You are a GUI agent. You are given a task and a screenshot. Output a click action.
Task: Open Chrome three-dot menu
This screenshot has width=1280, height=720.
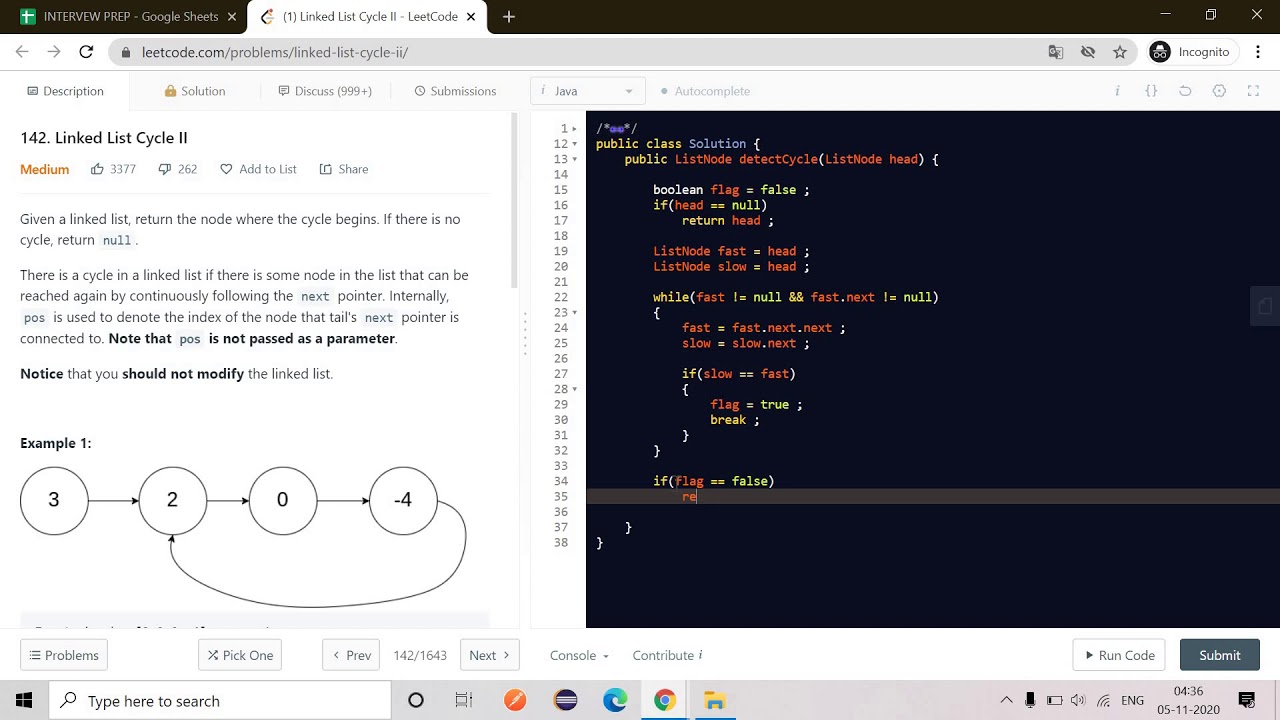click(x=1258, y=52)
